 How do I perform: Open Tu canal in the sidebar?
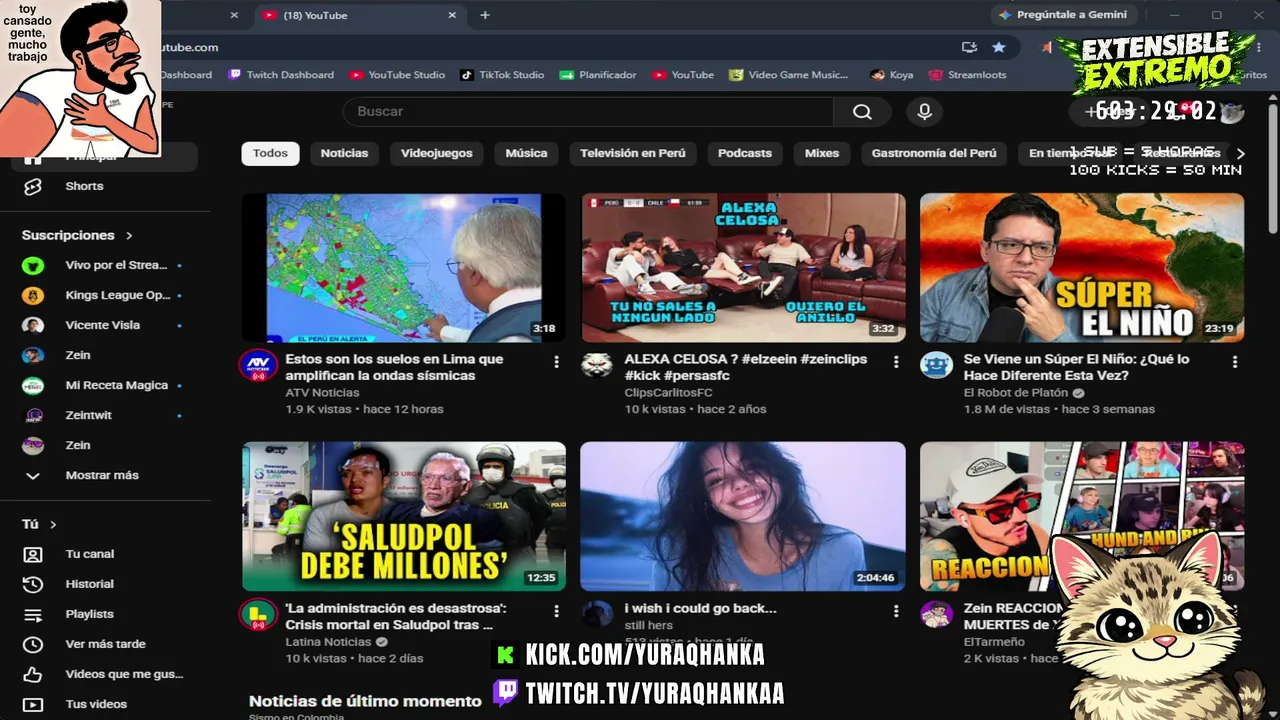(x=89, y=554)
